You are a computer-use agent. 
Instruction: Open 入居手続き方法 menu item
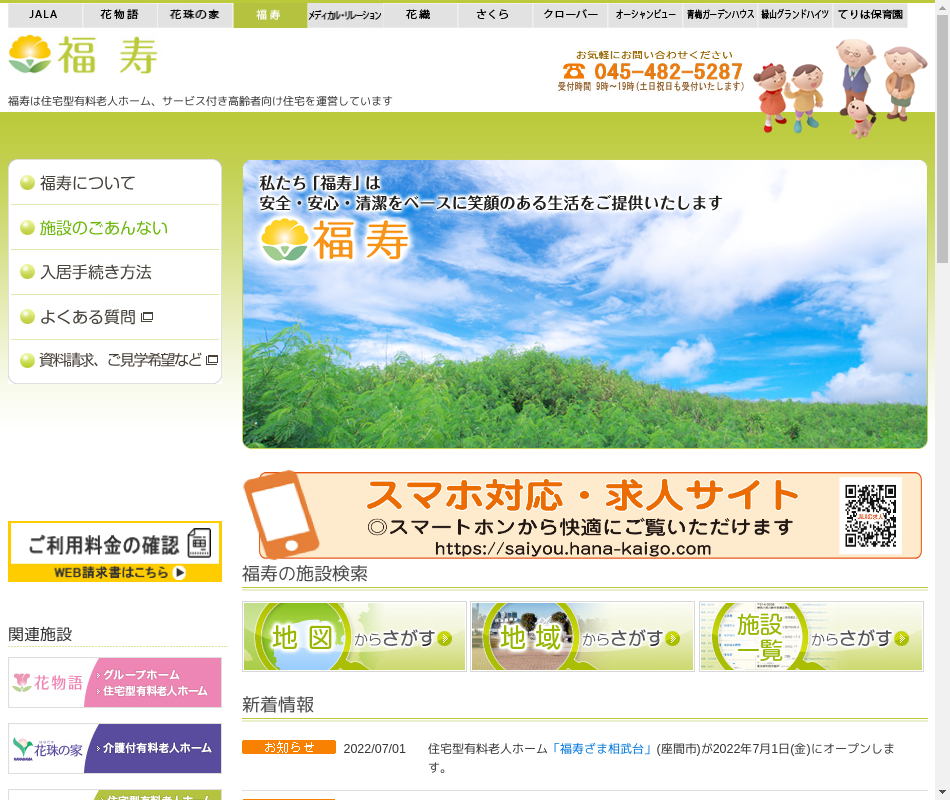(x=115, y=272)
